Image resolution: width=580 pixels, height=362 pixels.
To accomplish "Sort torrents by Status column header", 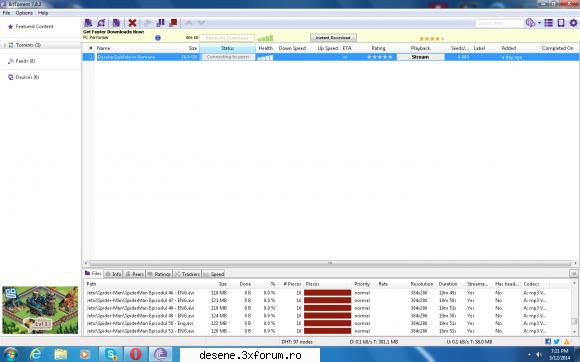I will pos(227,48).
